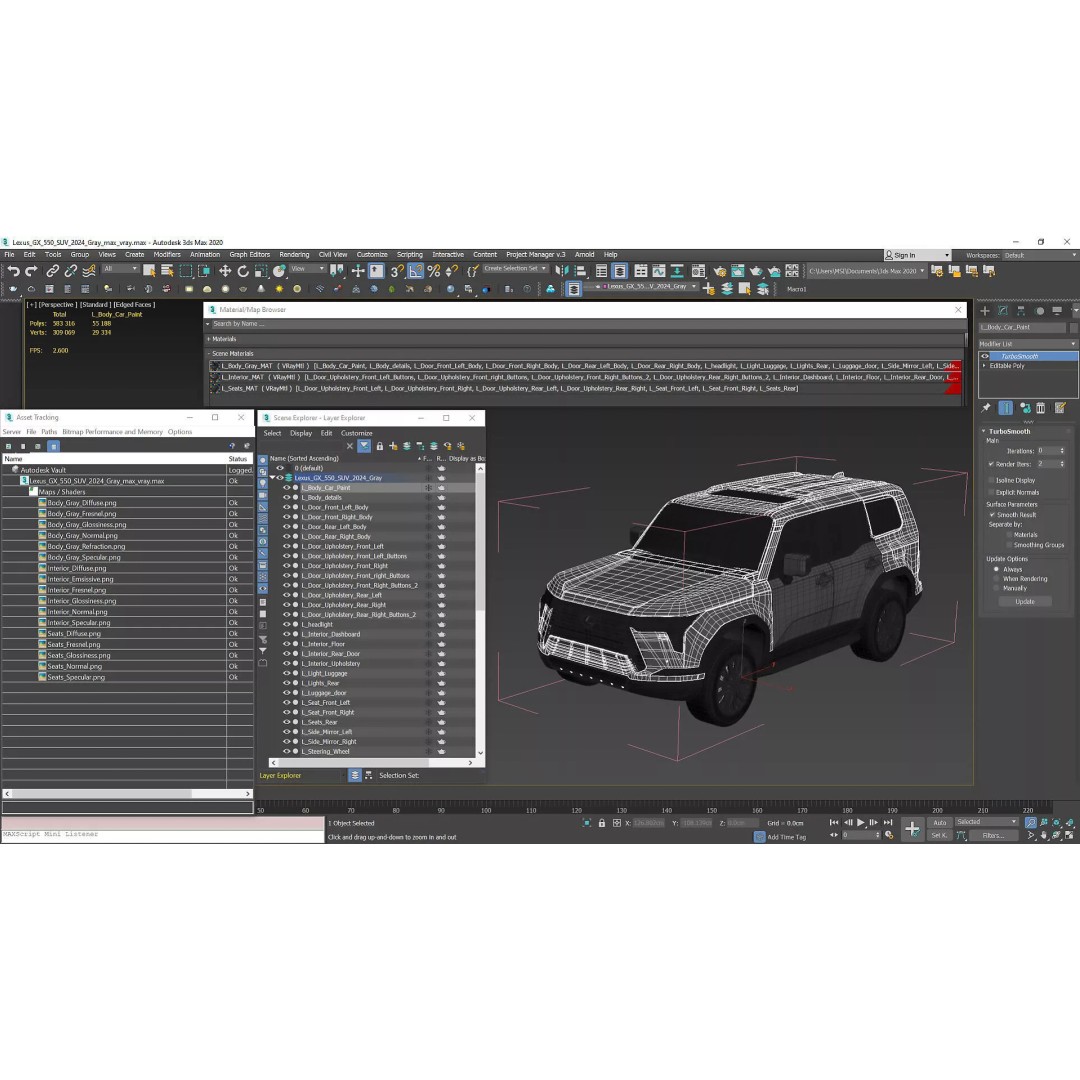This screenshot has width=1080, height=1080.
Task: Toggle the Percent Snap icon
Action: click(433, 271)
